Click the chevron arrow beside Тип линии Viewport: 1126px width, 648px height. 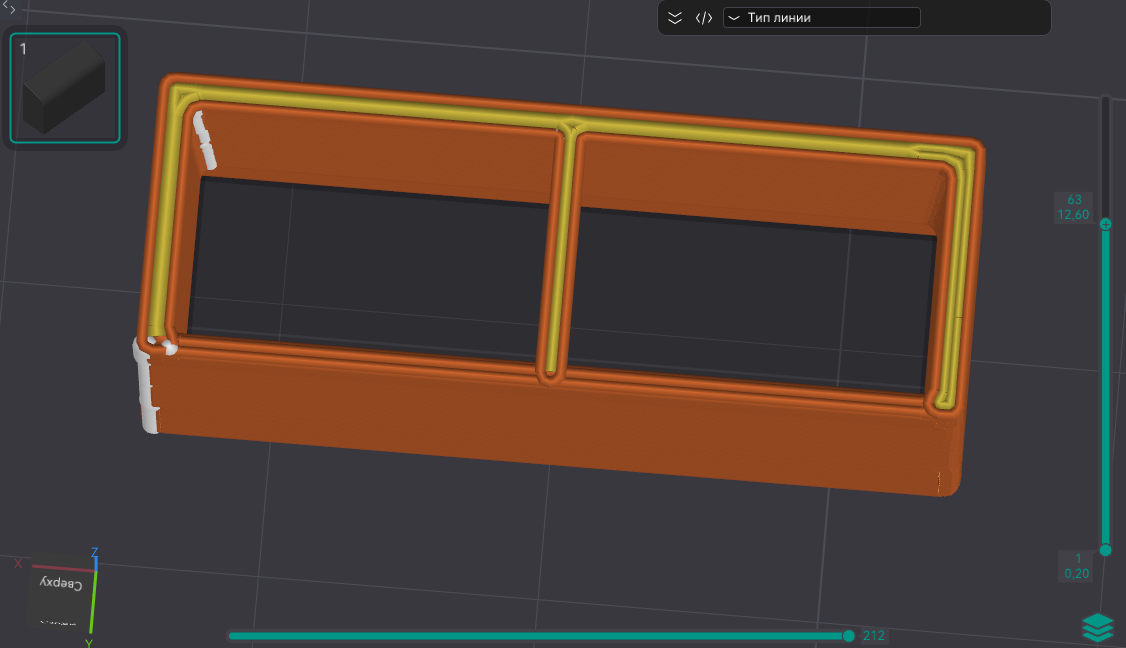point(734,18)
